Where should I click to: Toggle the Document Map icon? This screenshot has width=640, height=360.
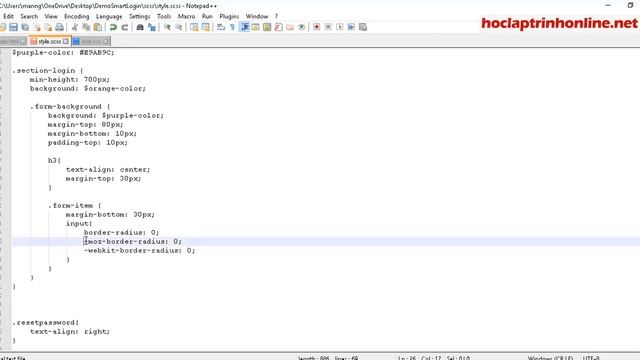267,27
